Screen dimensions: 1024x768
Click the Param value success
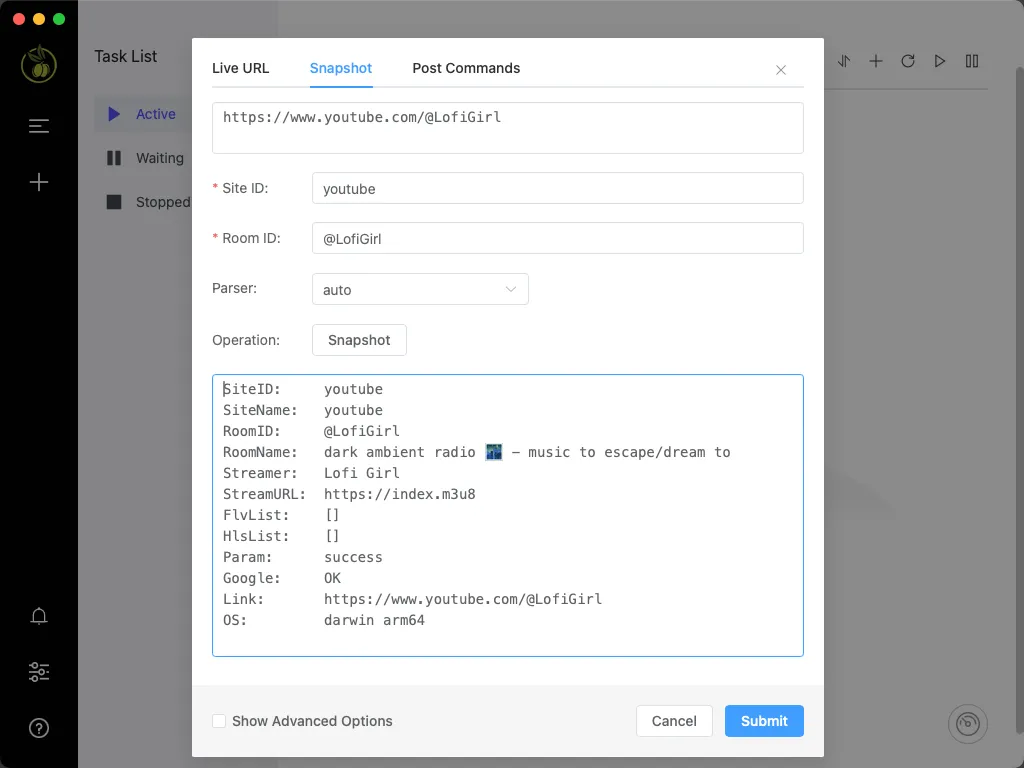point(353,558)
